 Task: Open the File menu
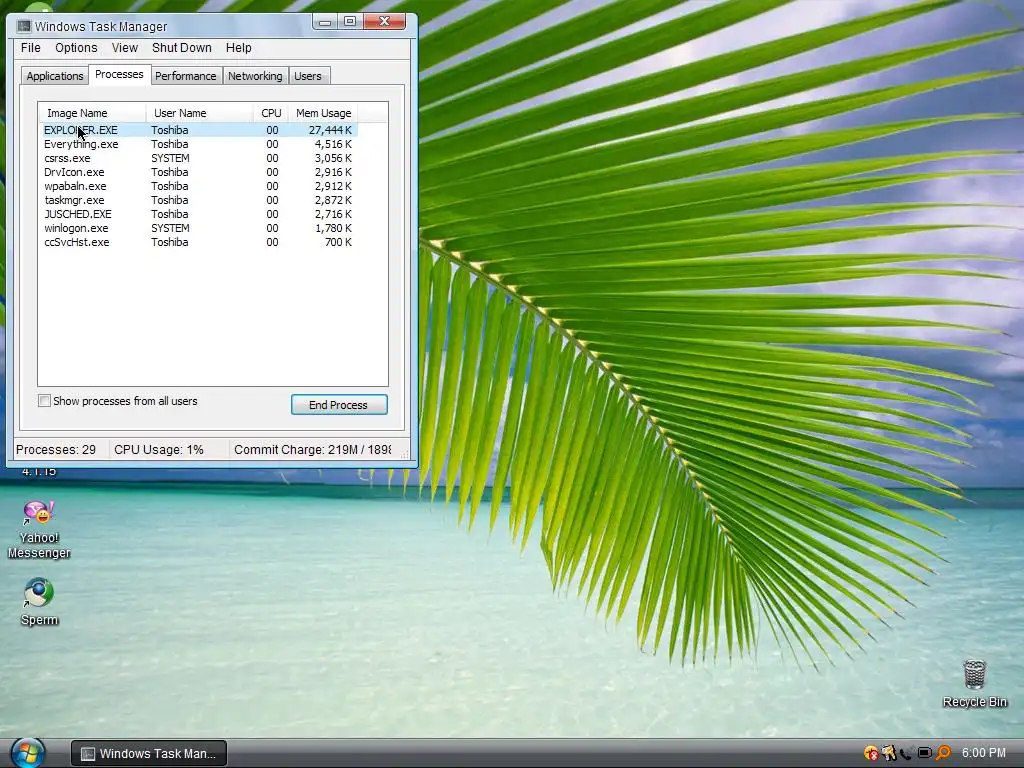31,48
